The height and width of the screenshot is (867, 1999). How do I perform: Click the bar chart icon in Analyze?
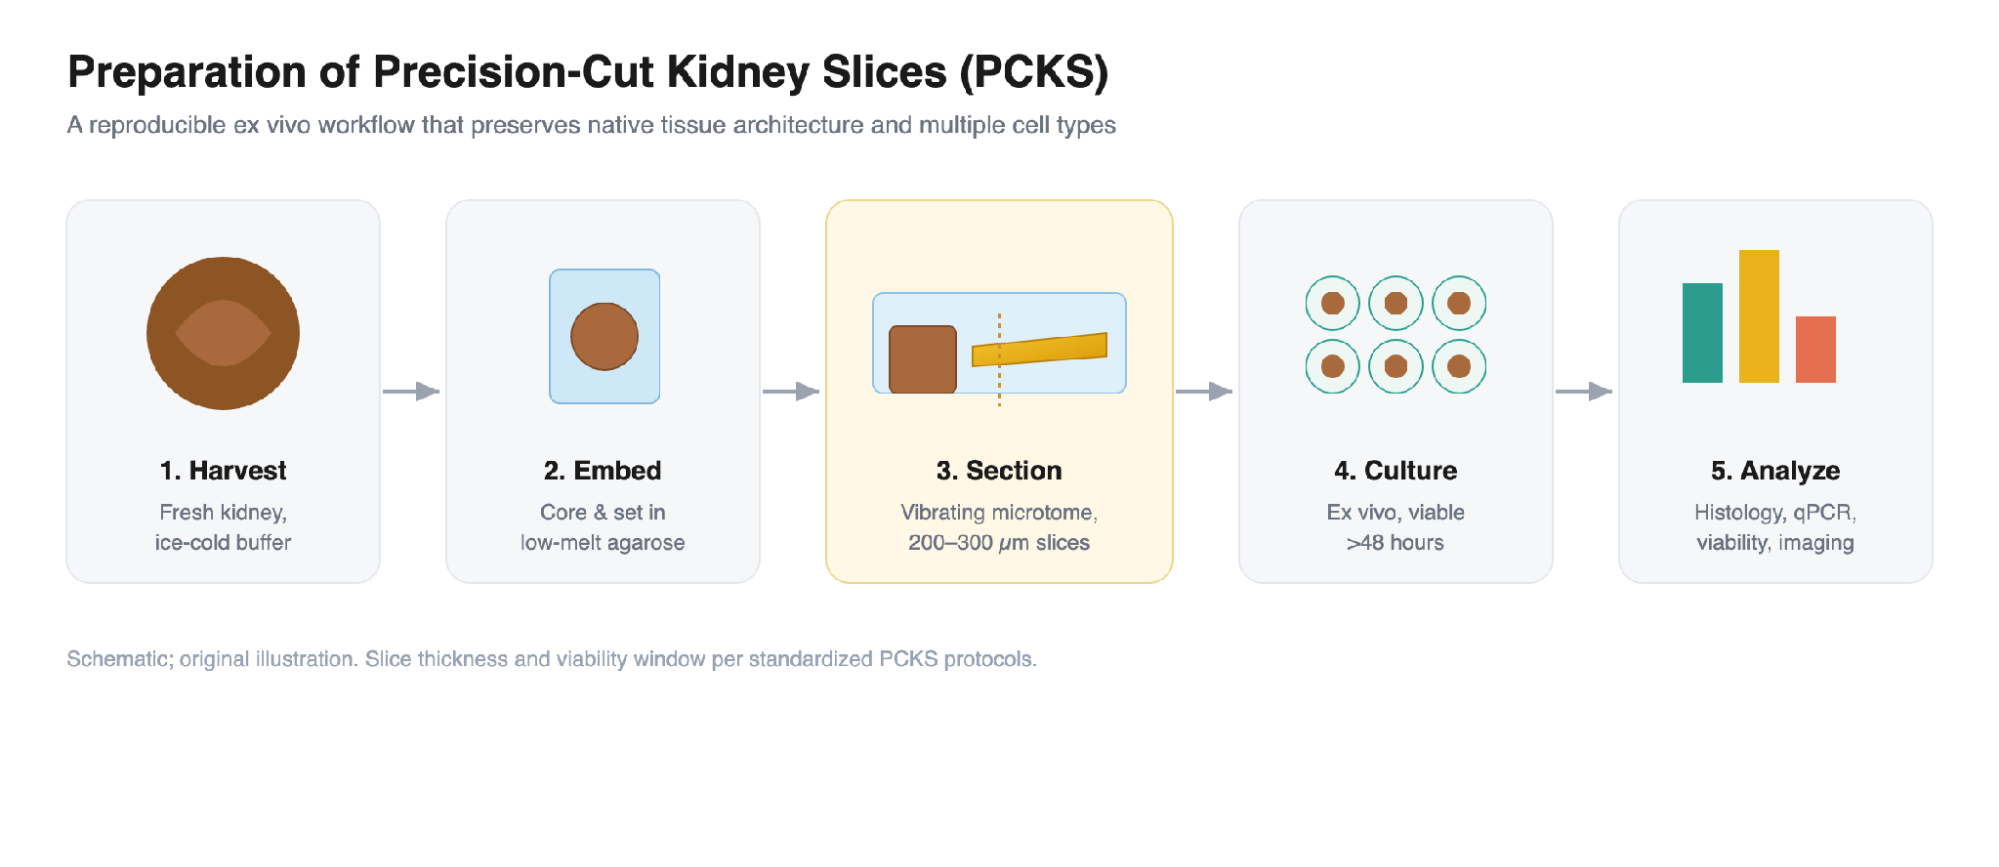(x=1758, y=316)
